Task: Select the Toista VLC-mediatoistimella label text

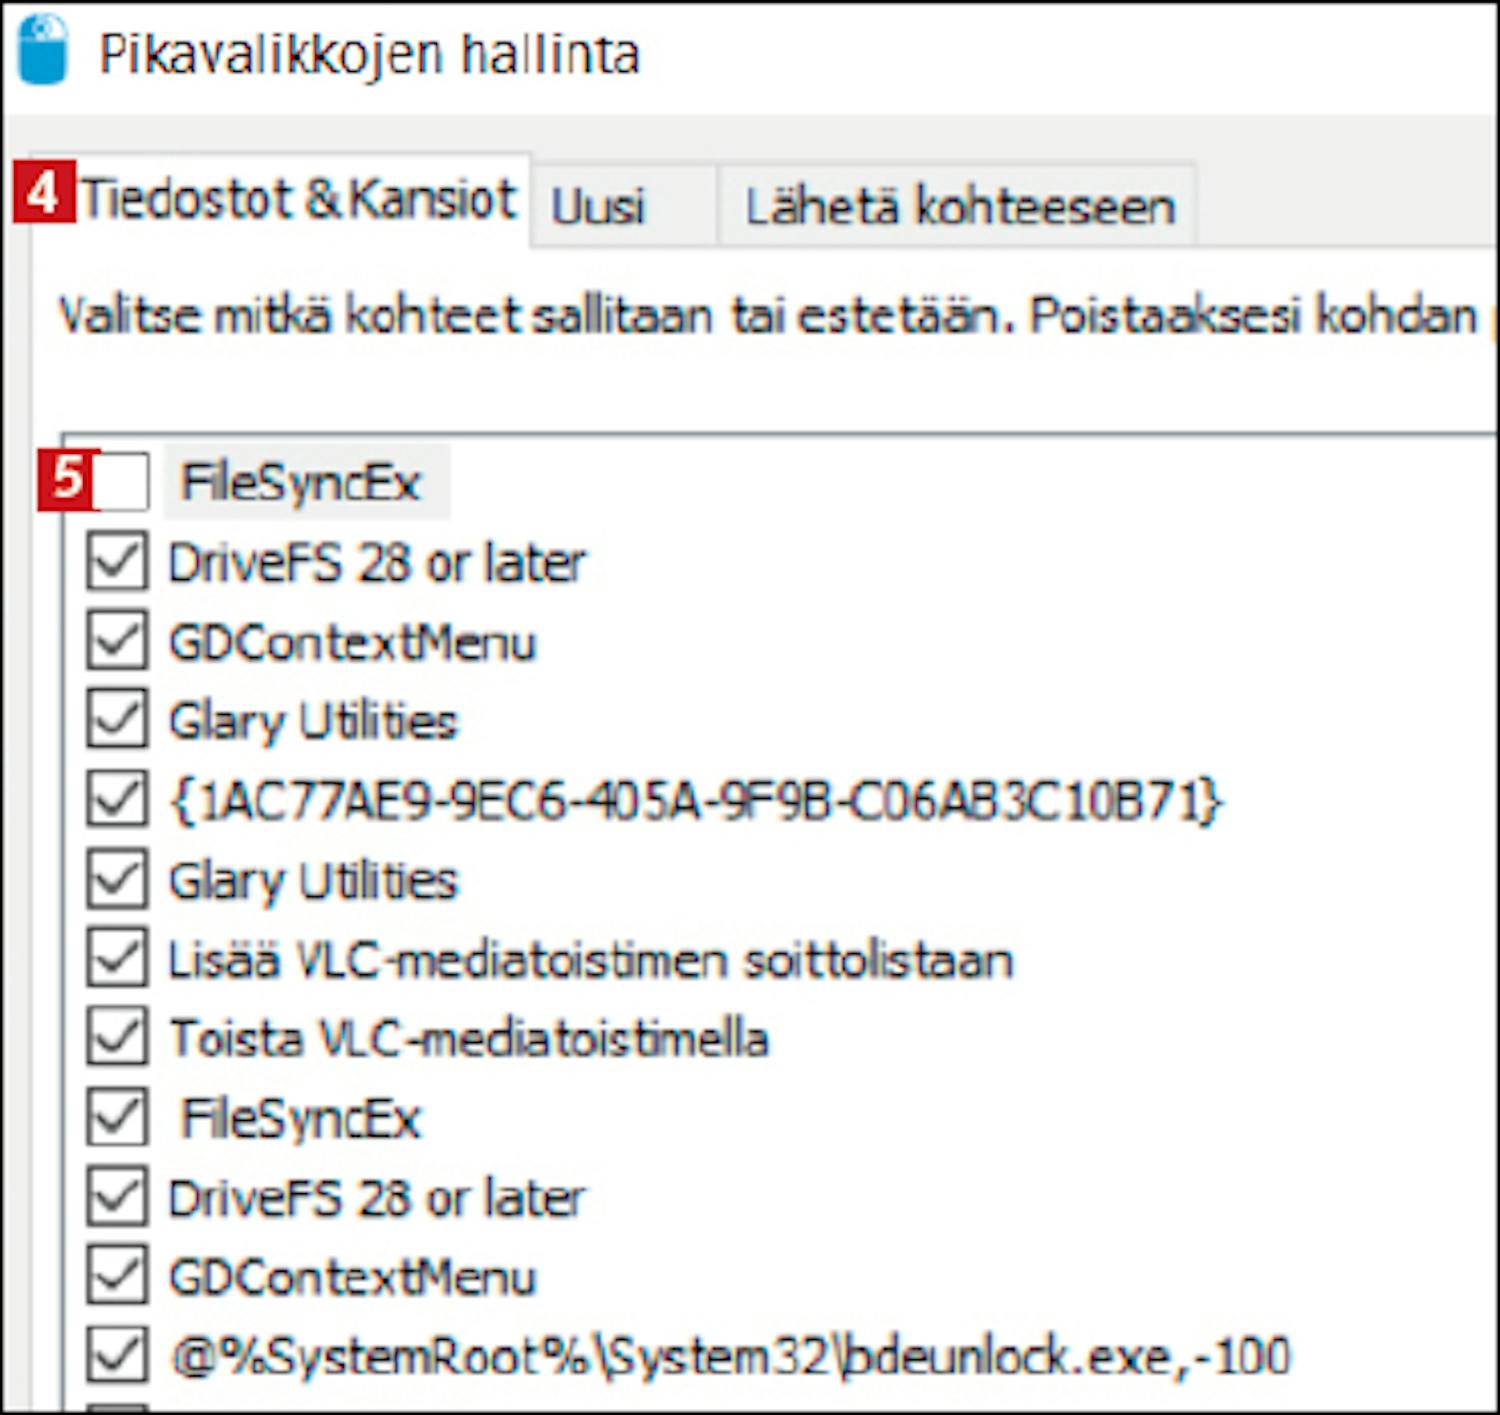Action: coord(469,1038)
